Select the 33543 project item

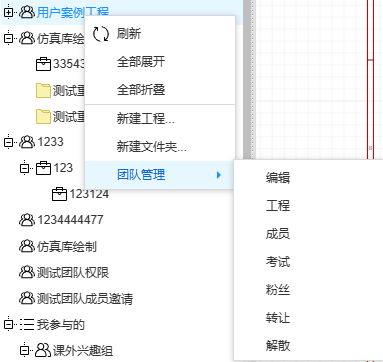click(x=69, y=64)
